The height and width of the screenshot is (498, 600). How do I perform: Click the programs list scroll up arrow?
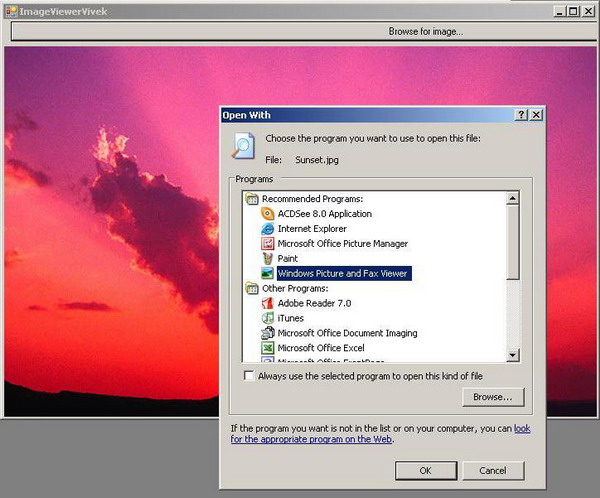click(512, 198)
